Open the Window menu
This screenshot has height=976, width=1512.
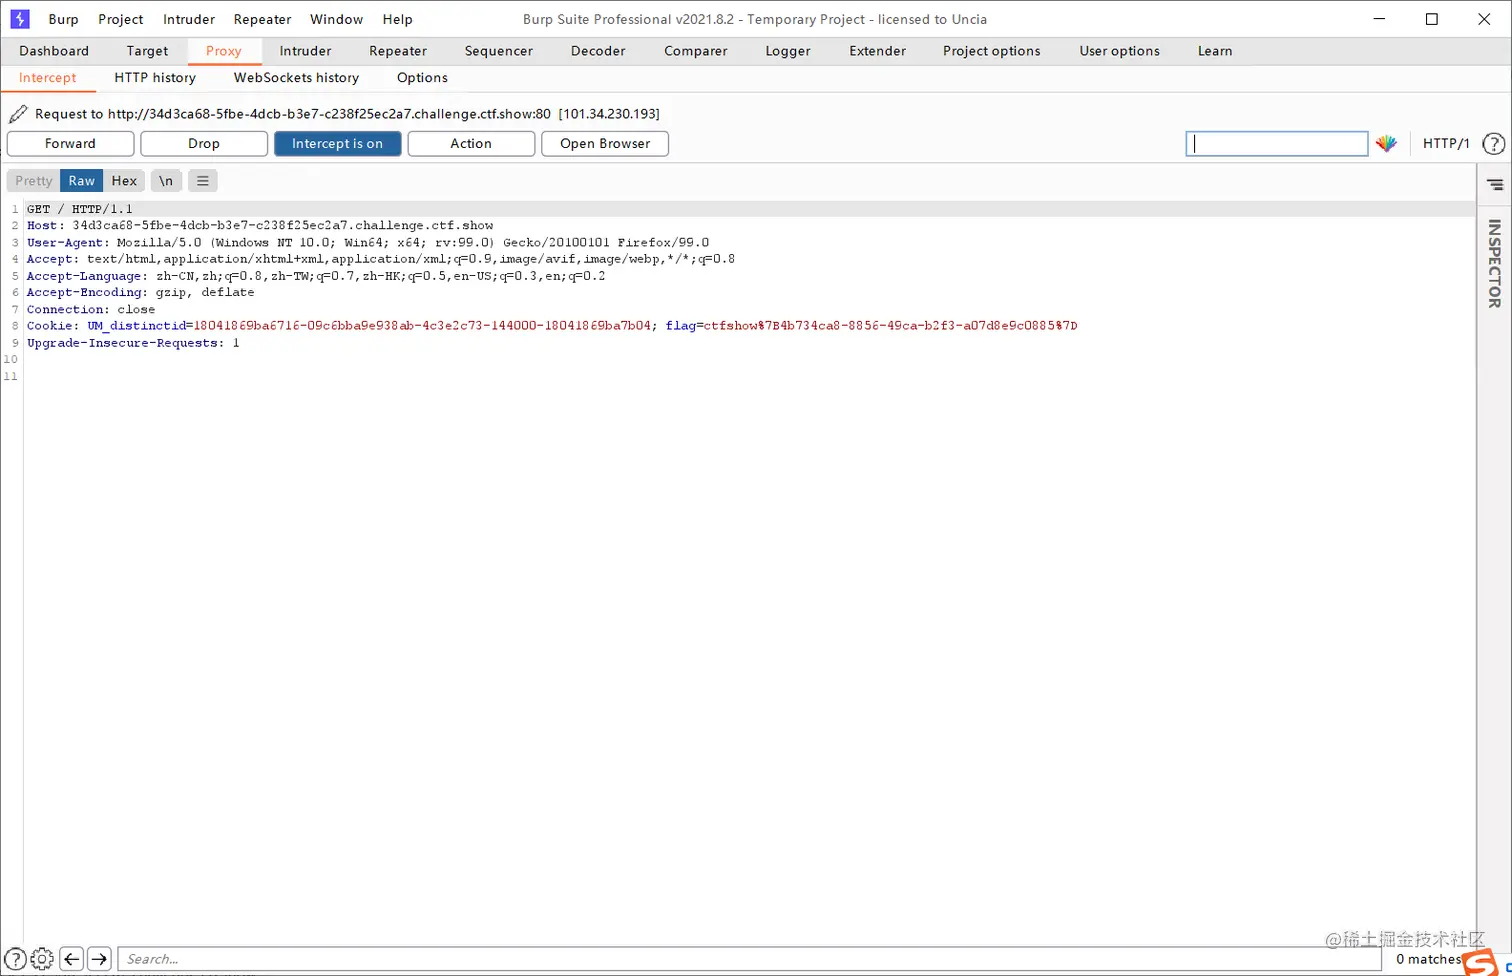pos(336,19)
